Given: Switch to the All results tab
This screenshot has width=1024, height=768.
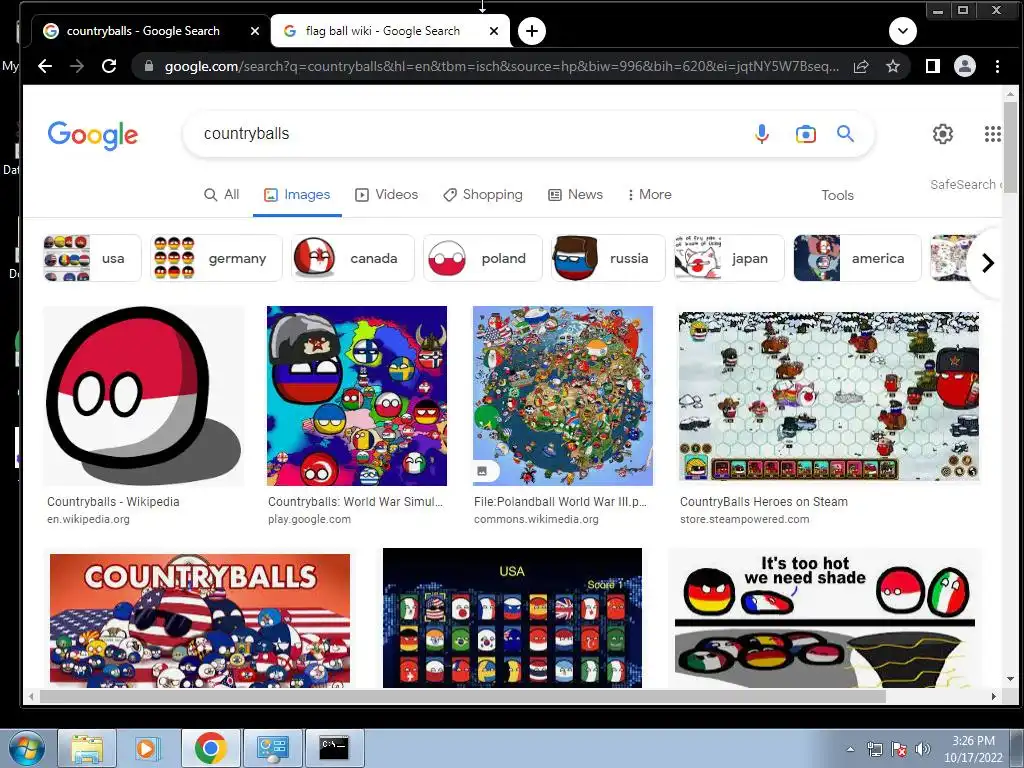Looking at the screenshot, I should pos(221,195).
